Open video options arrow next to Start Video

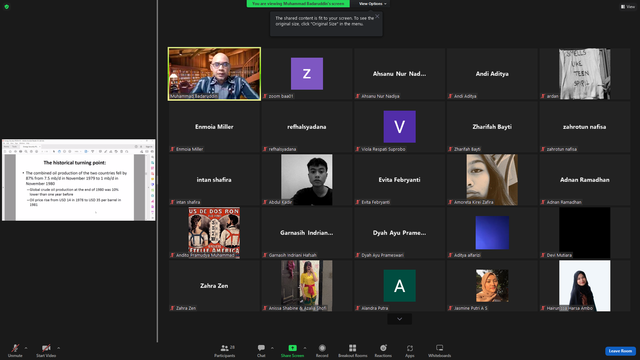[x=59, y=348]
